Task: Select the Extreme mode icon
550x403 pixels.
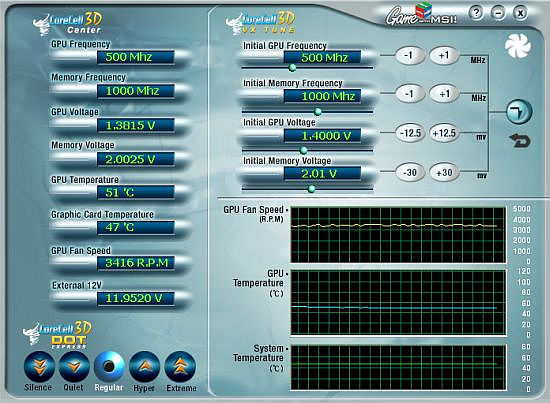Action: (180, 367)
